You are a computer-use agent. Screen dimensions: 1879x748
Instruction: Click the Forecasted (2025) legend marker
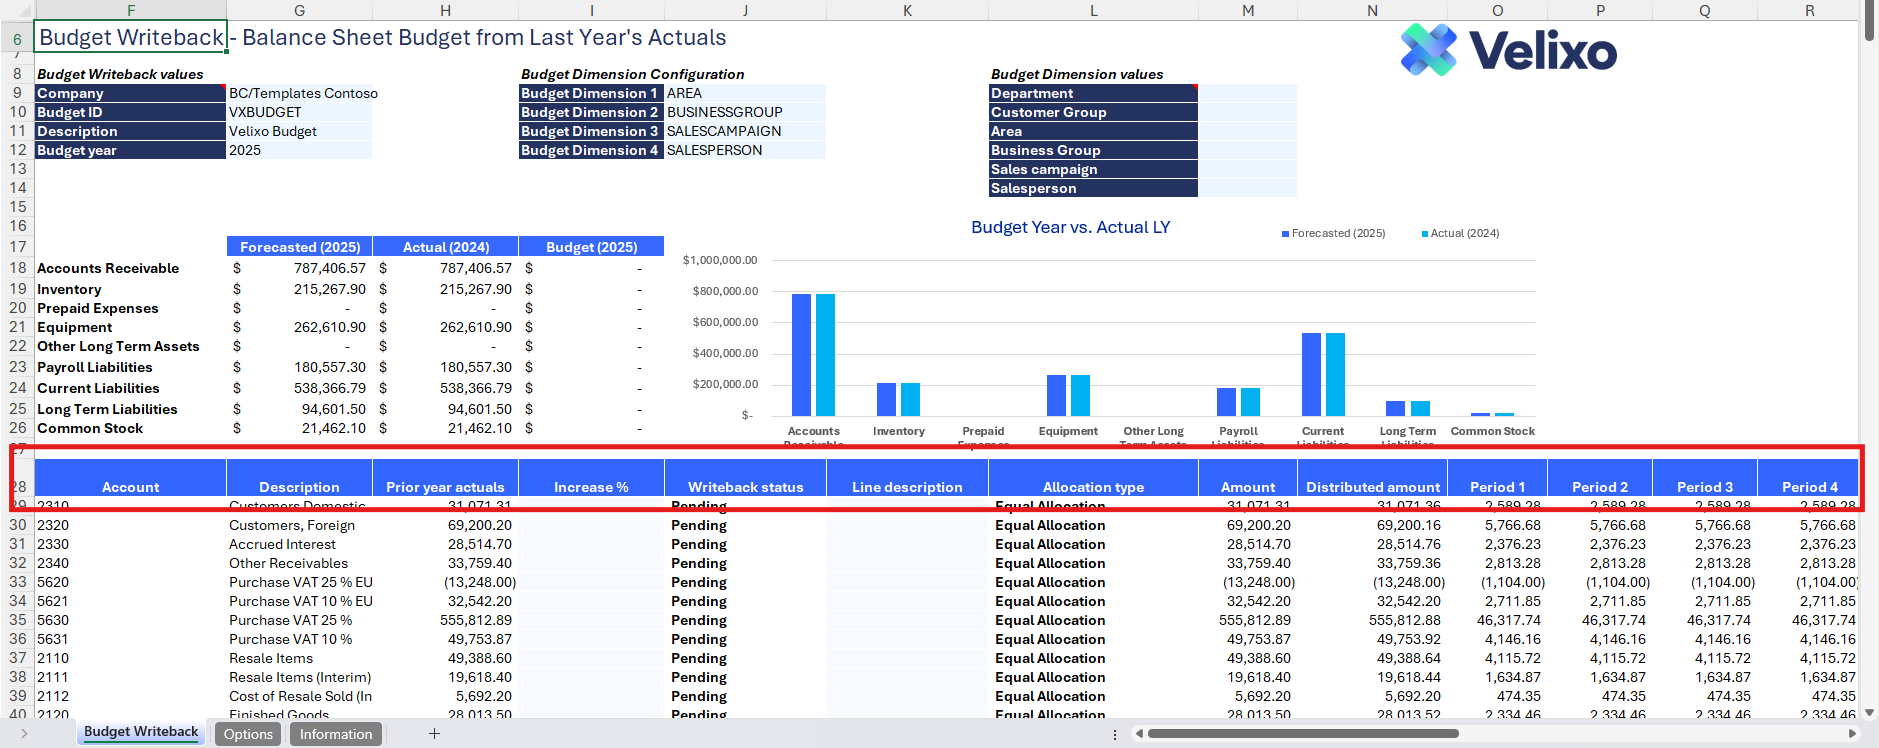tap(1285, 234)
